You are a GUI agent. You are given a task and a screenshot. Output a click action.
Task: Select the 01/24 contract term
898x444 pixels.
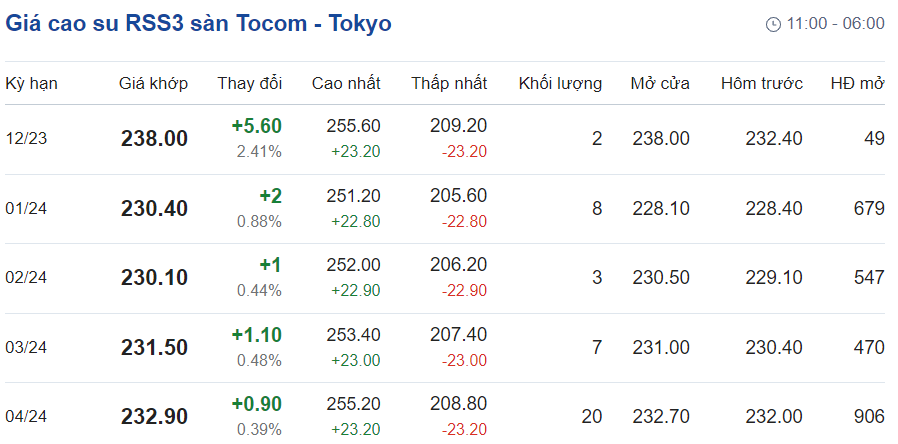click(x=27, y=208)
